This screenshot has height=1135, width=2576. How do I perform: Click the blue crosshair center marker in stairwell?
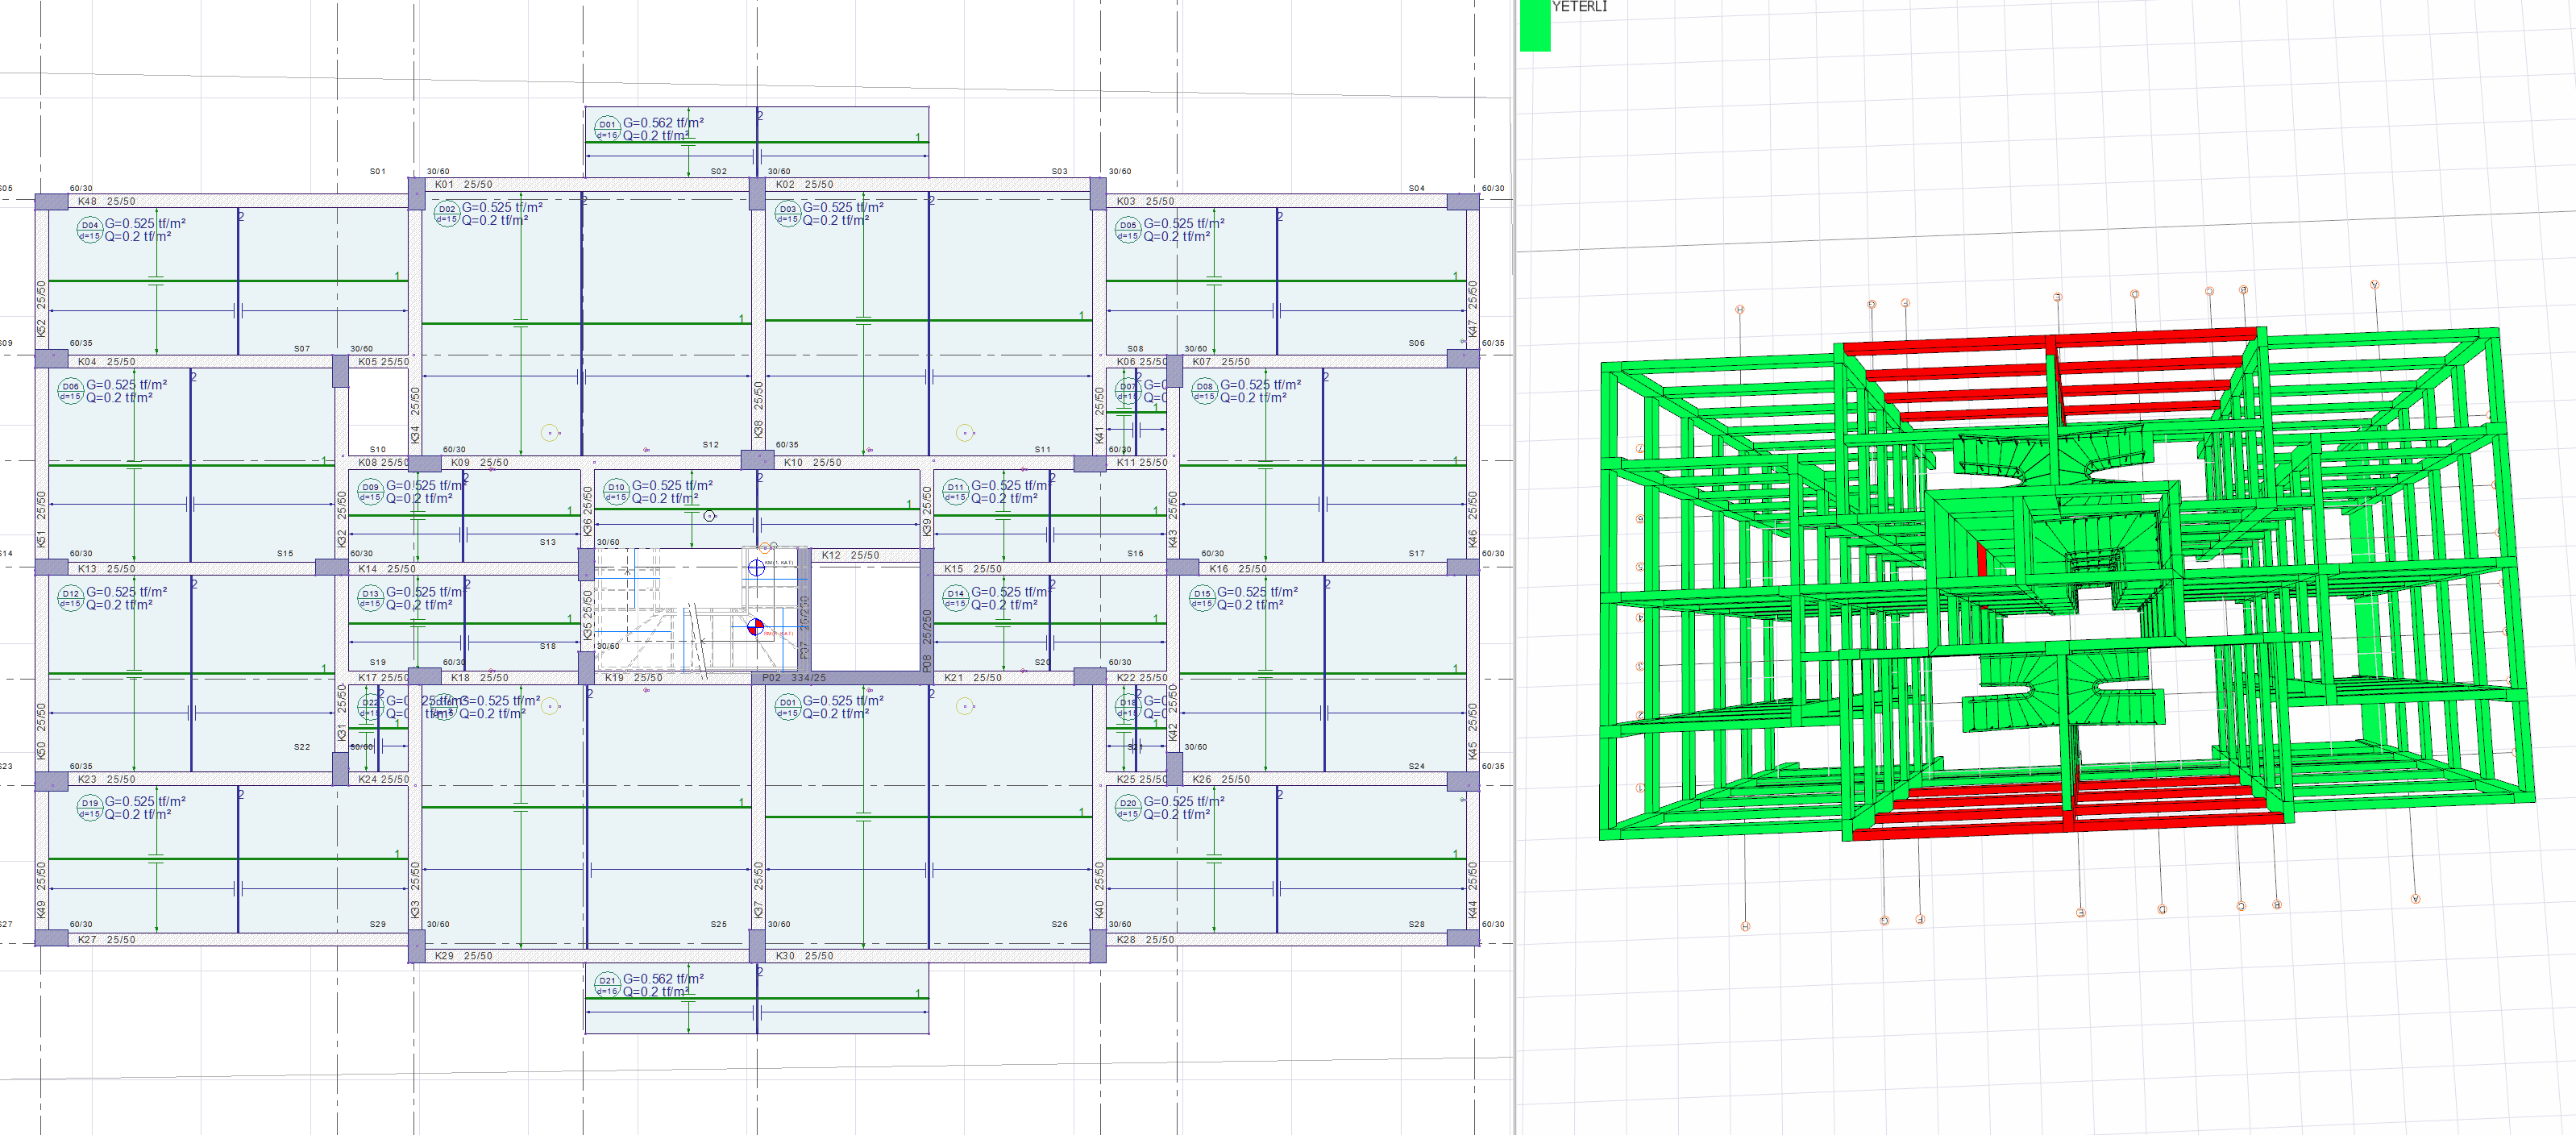click(757, 568)
